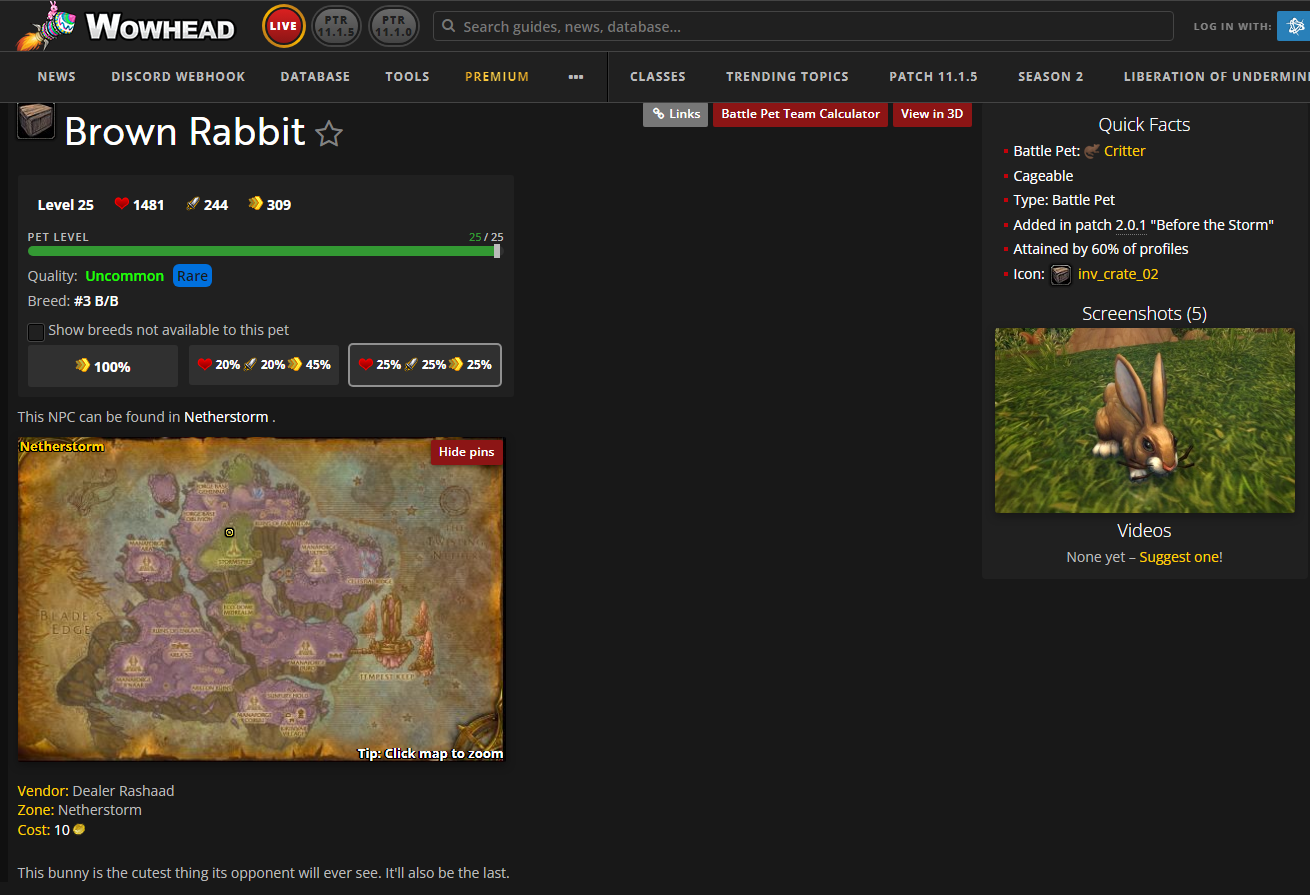
Task: Switch to PTR 11.1.5 badge
Action: (337, 26)
